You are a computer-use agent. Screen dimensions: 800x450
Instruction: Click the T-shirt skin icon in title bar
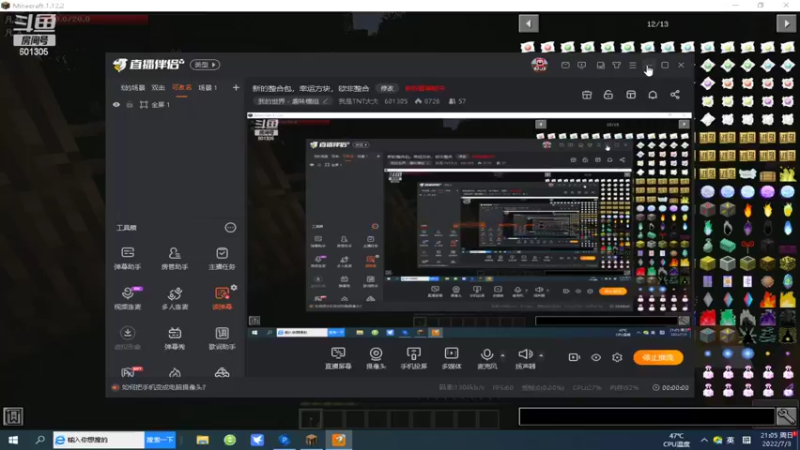click(617, 65)
